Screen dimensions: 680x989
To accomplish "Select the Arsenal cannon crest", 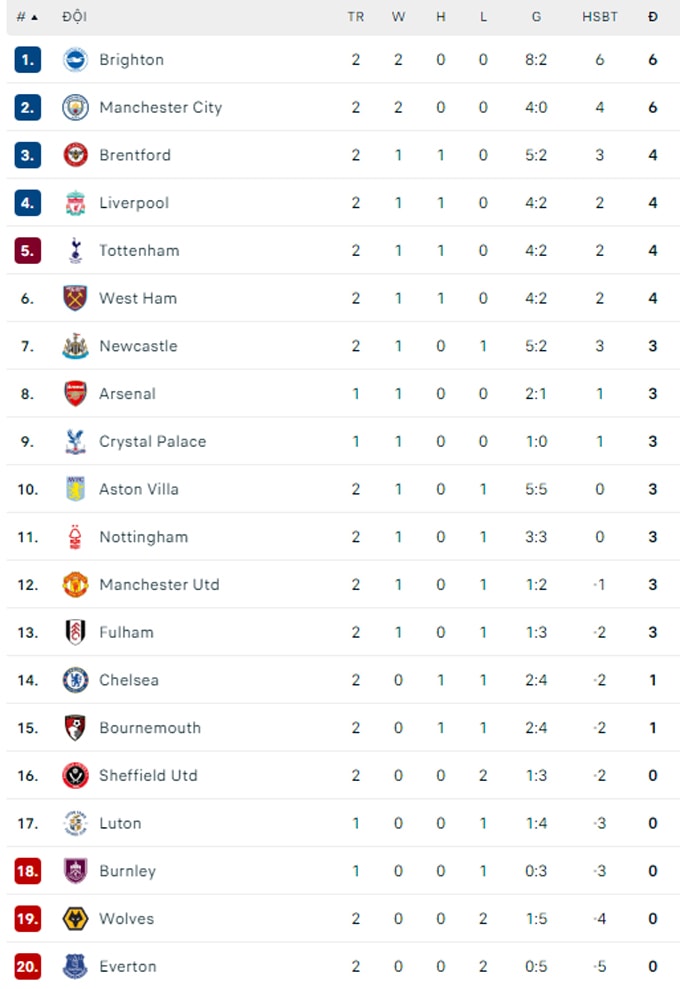I will click(75, 394).
